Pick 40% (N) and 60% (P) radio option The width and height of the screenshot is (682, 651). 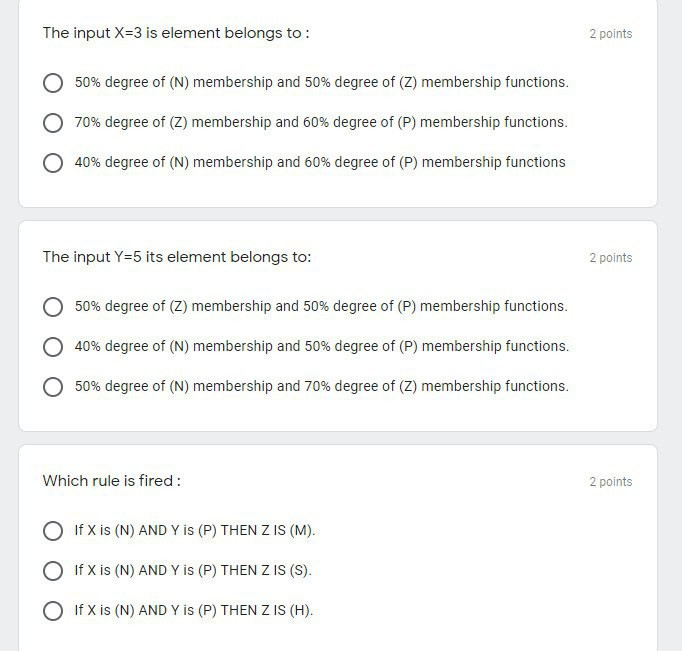click(53, 163)
